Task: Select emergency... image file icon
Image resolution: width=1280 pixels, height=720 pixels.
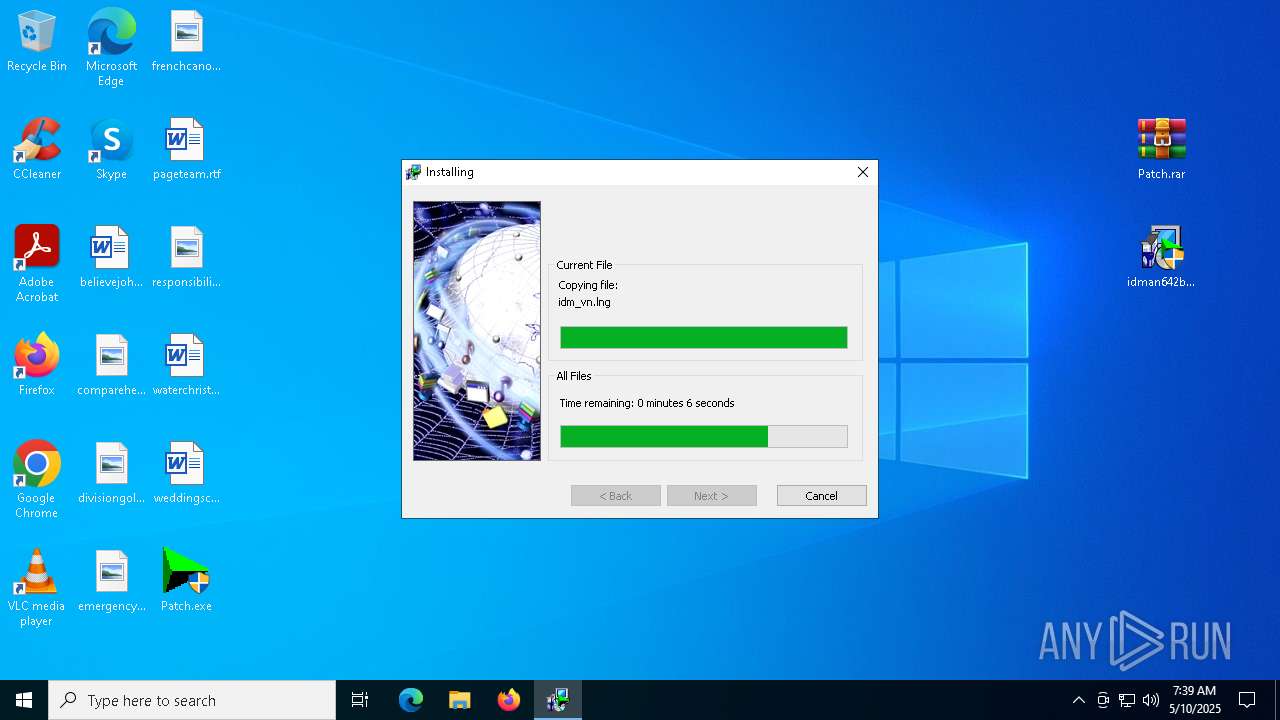Action: click(x=111, y=582)
